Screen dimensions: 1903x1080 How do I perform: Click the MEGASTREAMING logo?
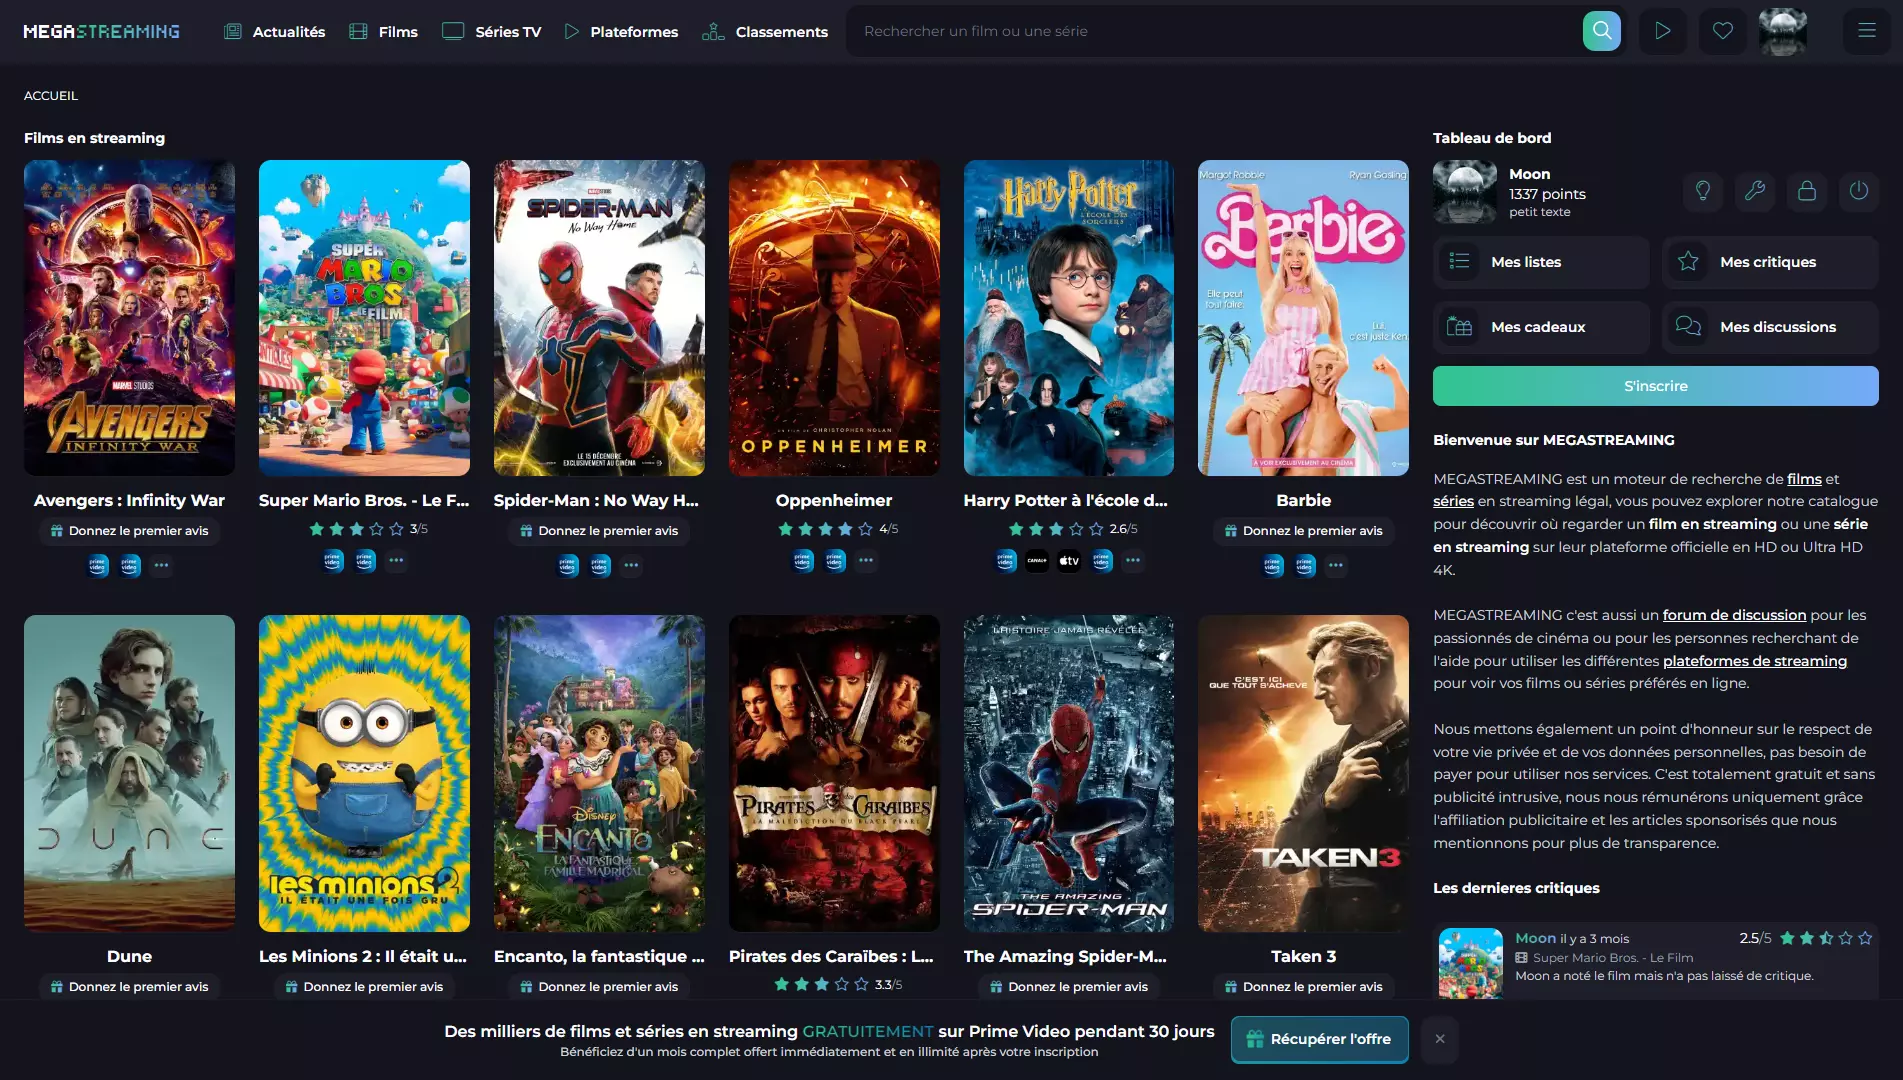click(x=101, y=31)
